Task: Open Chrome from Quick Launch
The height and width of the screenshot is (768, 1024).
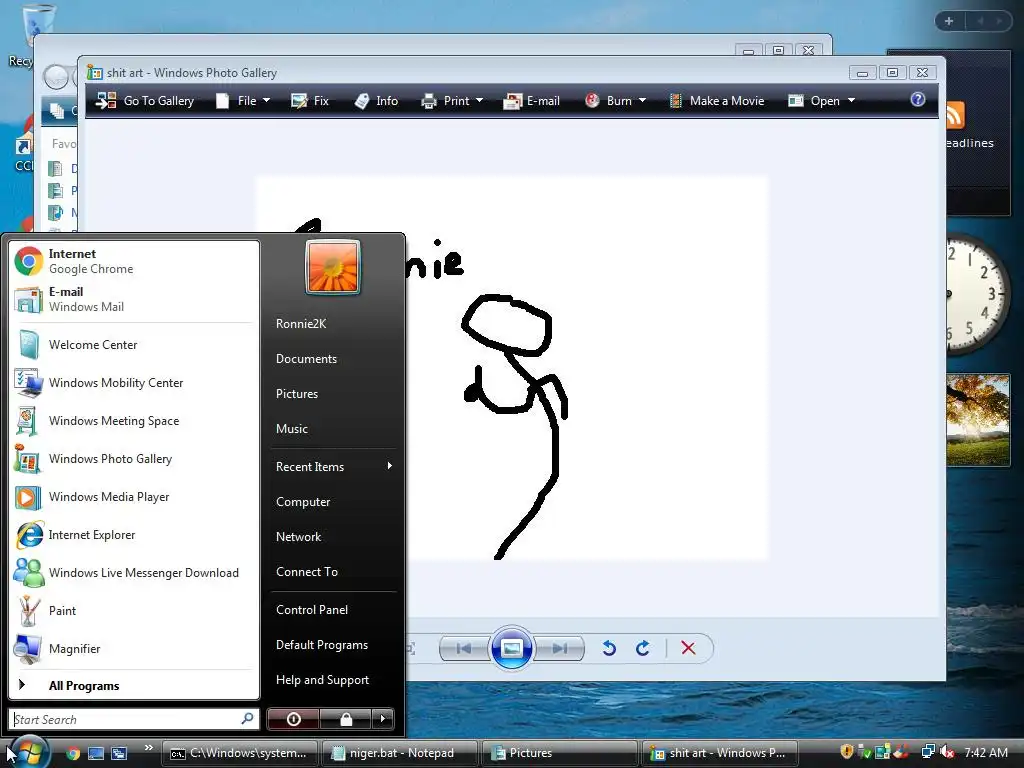Action: tap(73, 753)
